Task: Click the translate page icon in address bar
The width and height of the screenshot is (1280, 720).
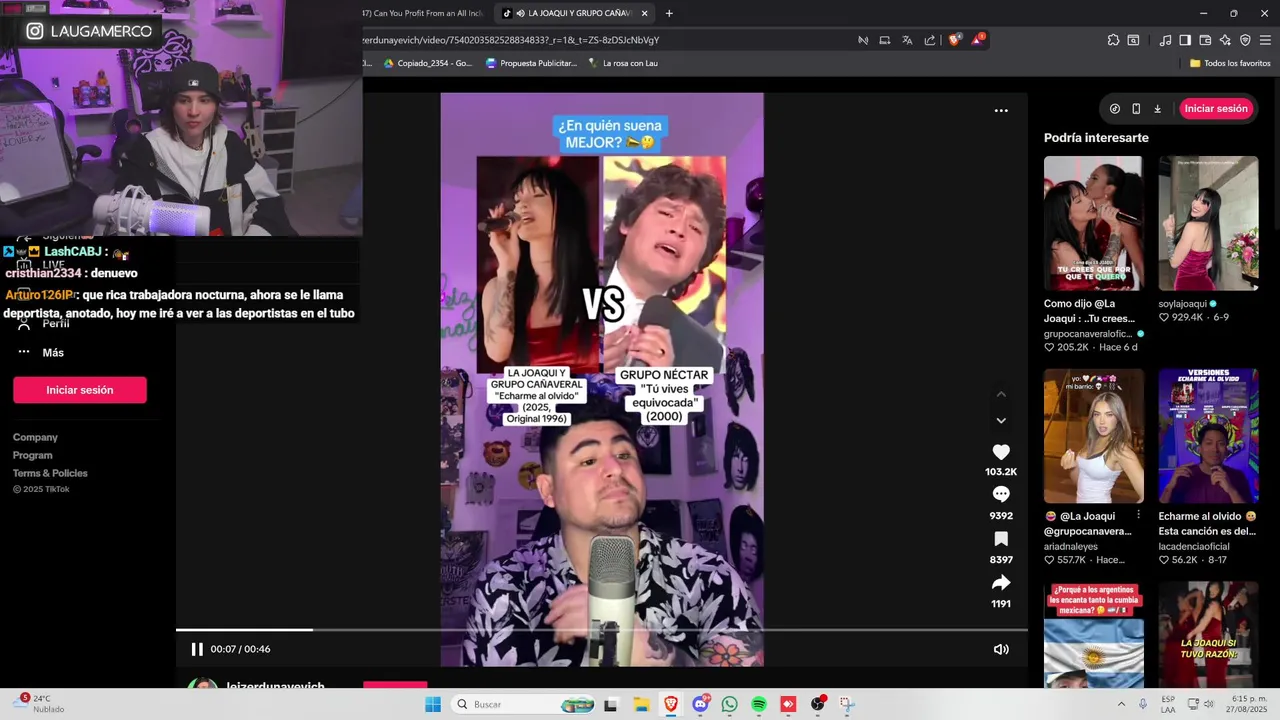Action: (907, 40)
